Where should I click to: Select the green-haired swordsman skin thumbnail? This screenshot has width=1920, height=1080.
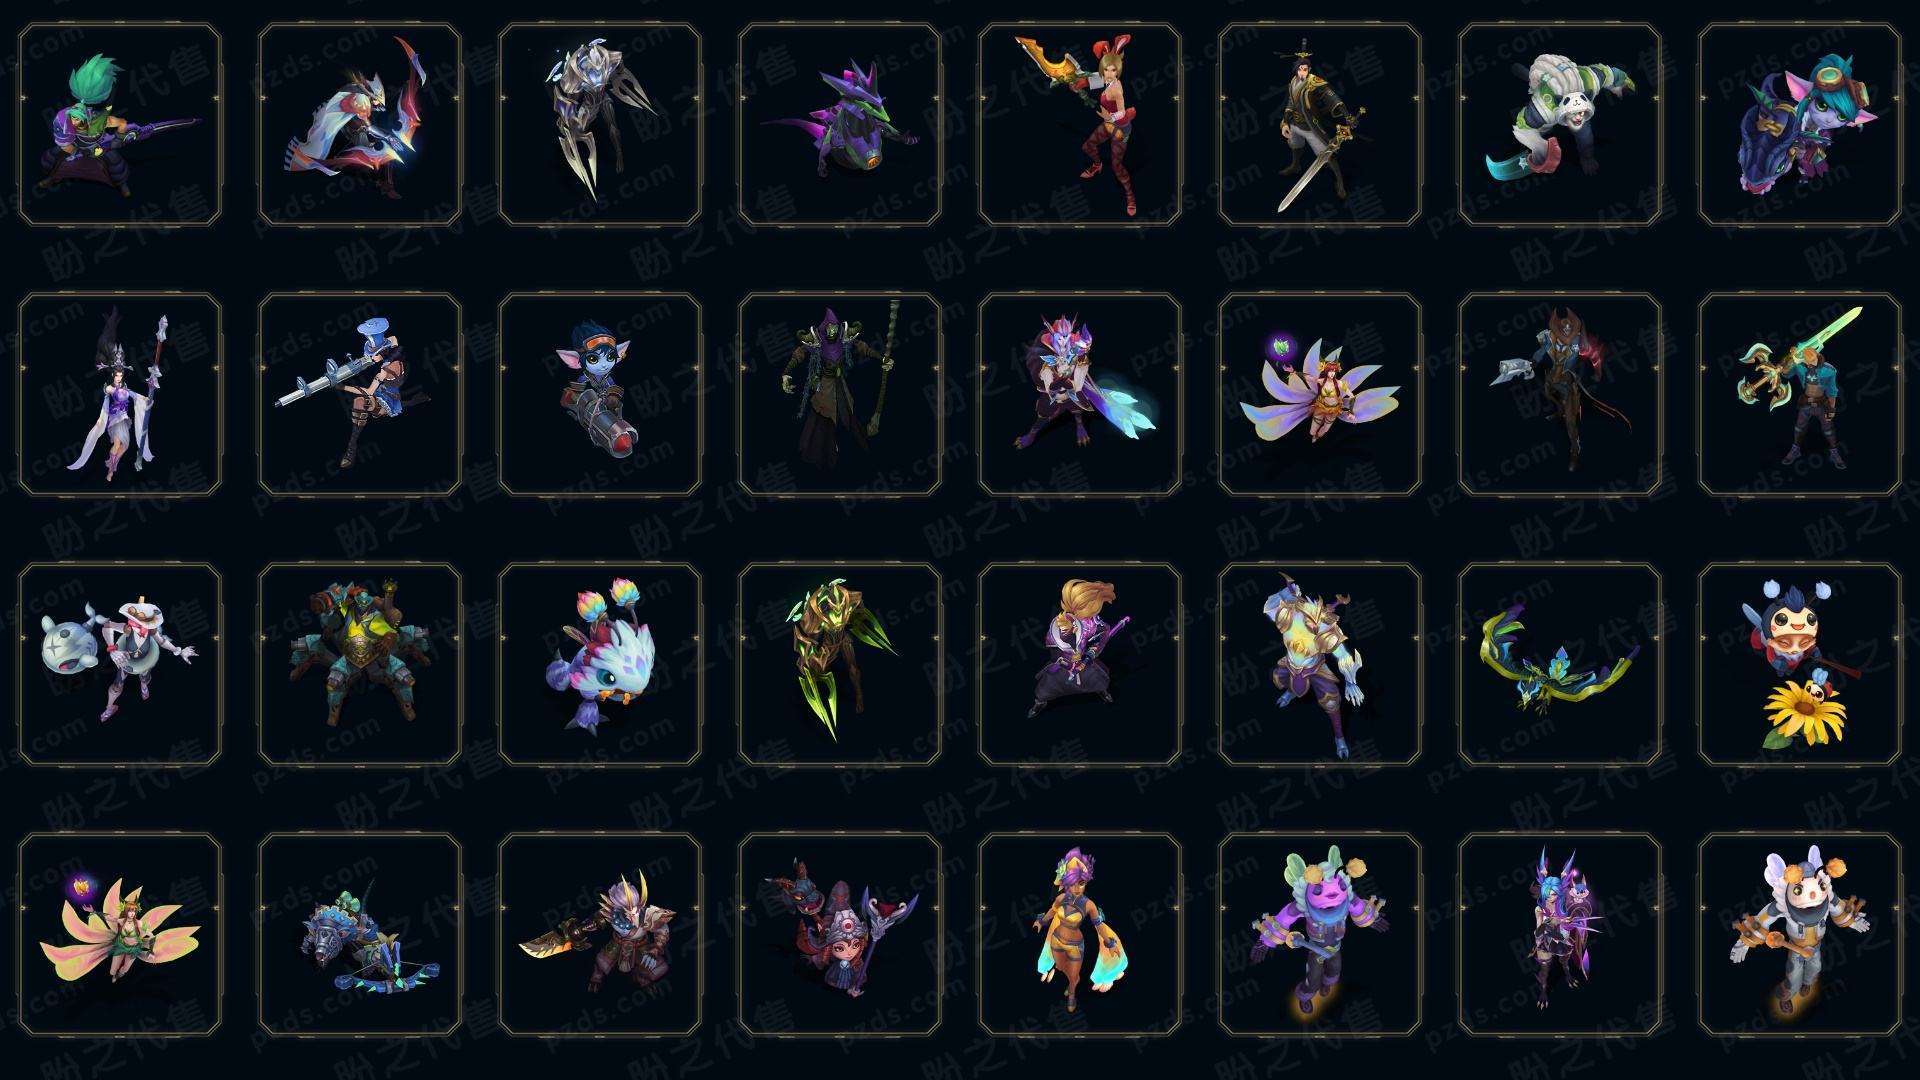pyautogui.click(x=120, y=125)
